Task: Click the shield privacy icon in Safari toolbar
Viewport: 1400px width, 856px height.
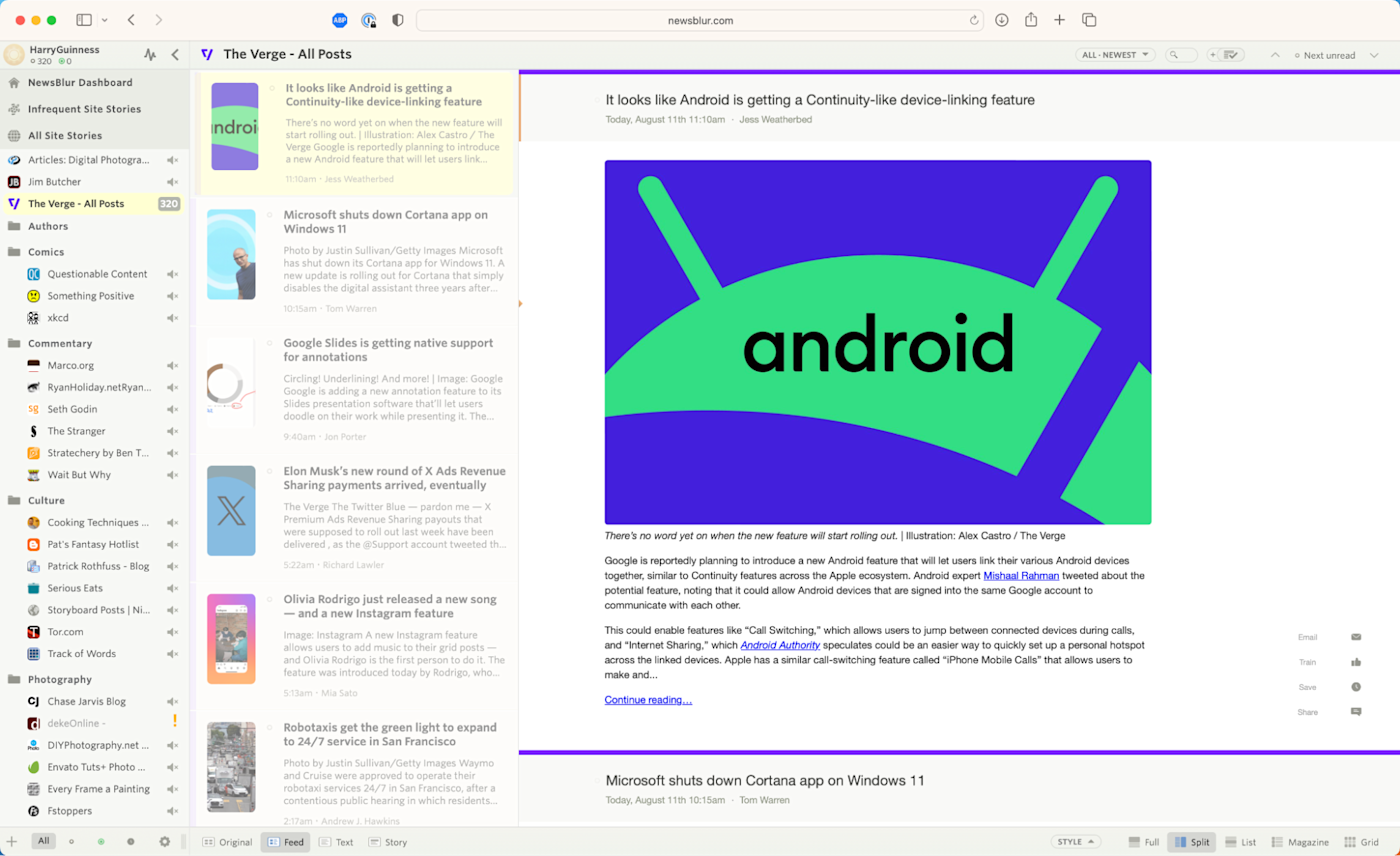Action: tap(398, 20)
